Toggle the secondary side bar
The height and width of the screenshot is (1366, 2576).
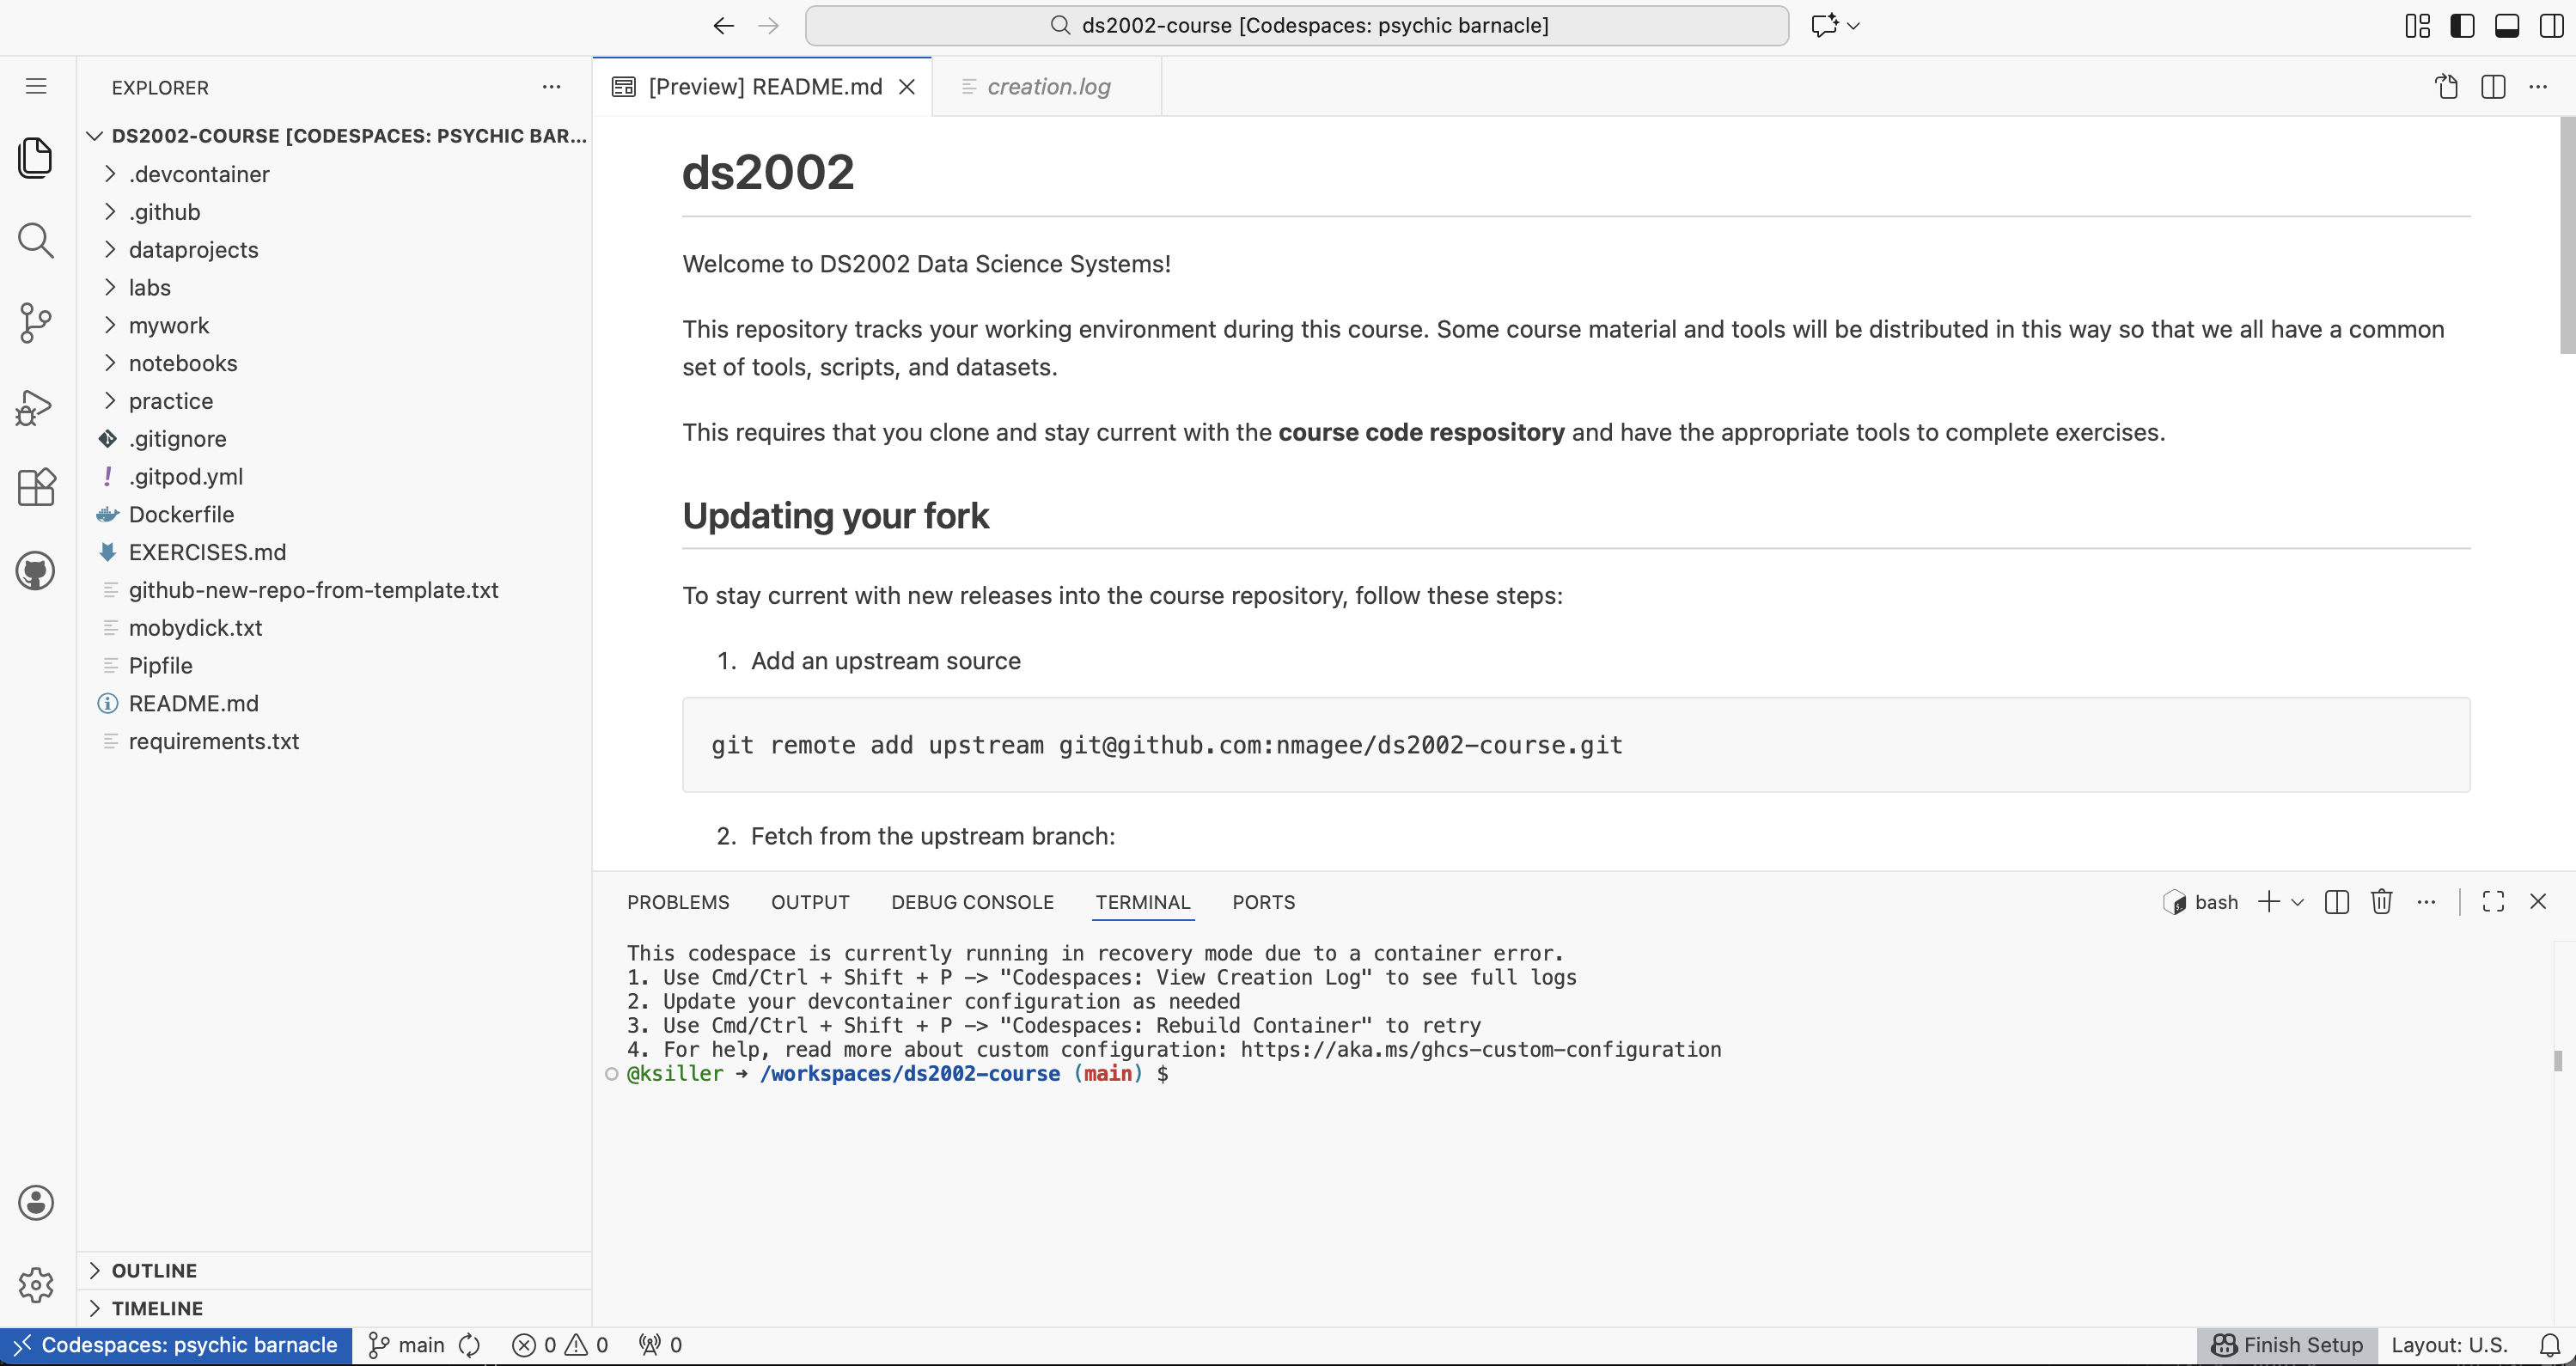click(x=2553, y=25)
